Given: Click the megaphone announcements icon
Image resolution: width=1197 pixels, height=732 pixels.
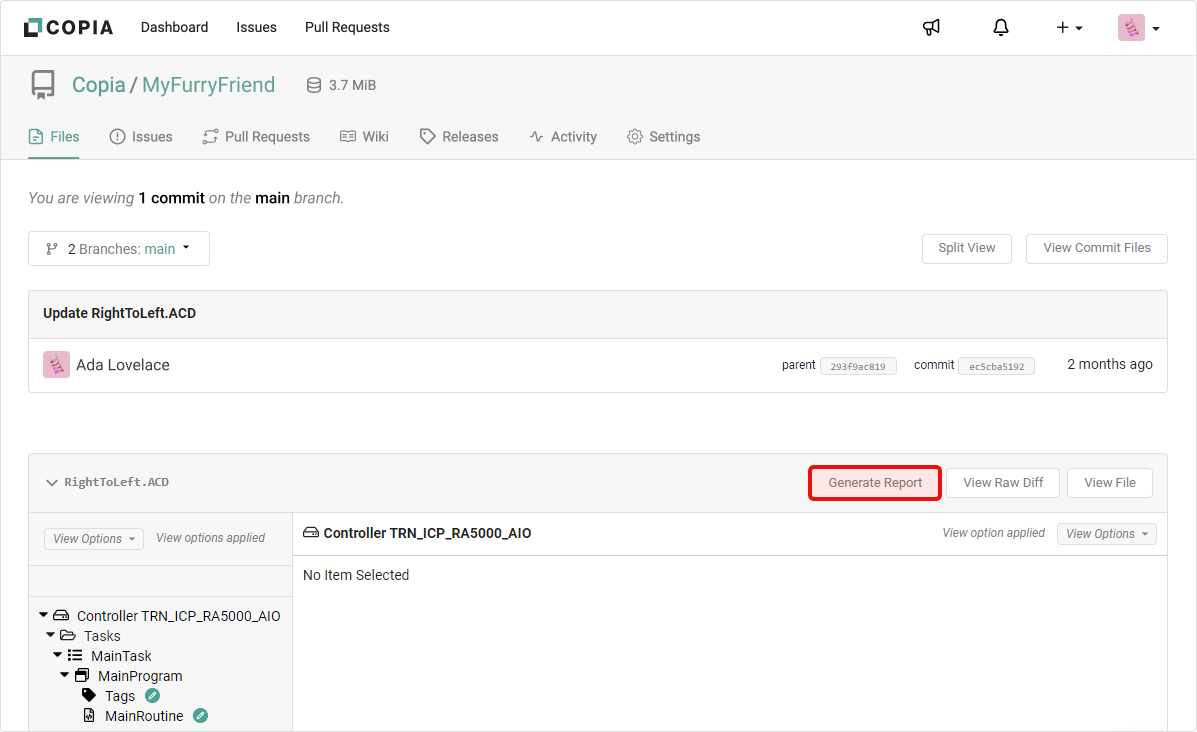Looking at the screenshot, I should point(931,28).
